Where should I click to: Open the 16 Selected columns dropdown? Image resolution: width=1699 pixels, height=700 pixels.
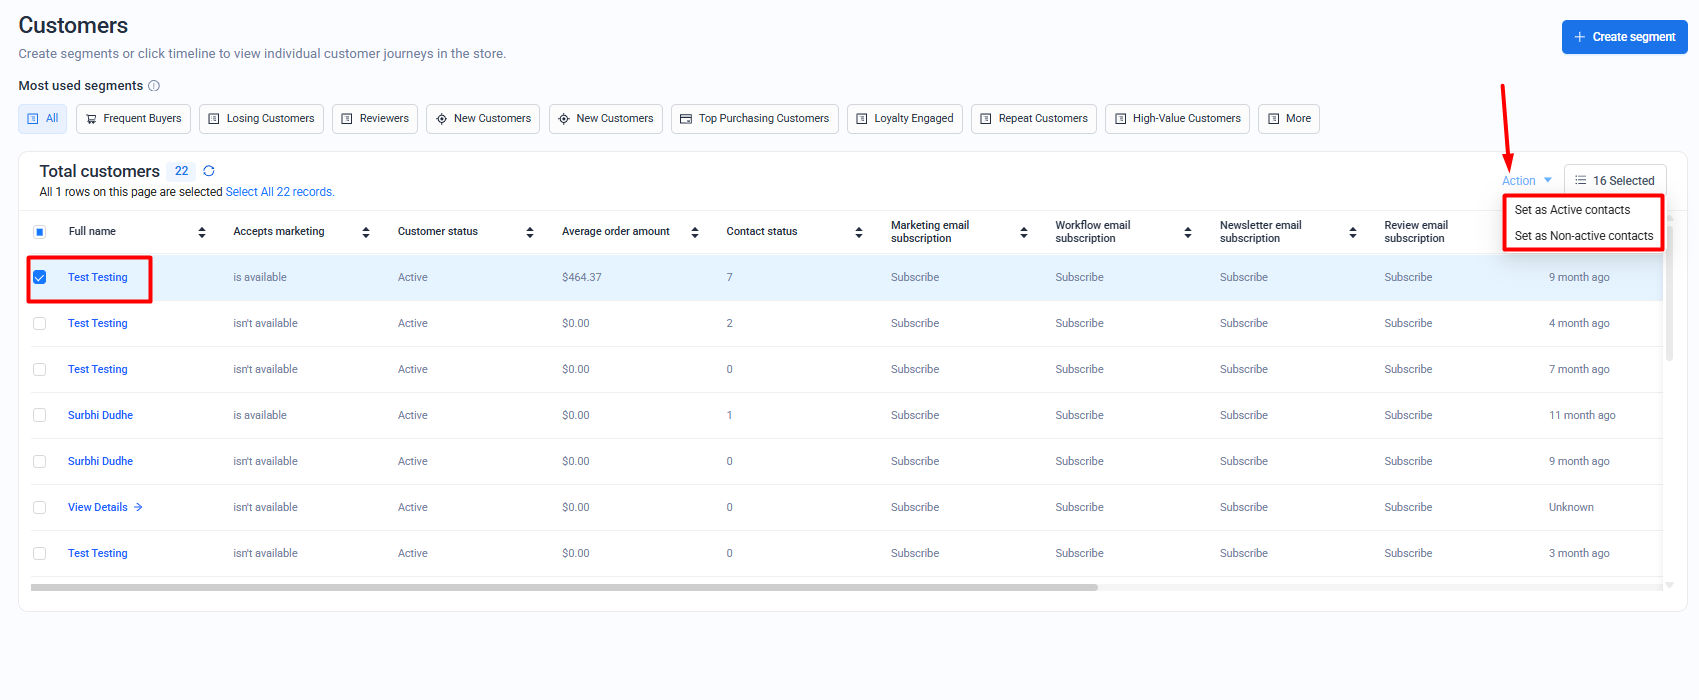coord(1614,181)
